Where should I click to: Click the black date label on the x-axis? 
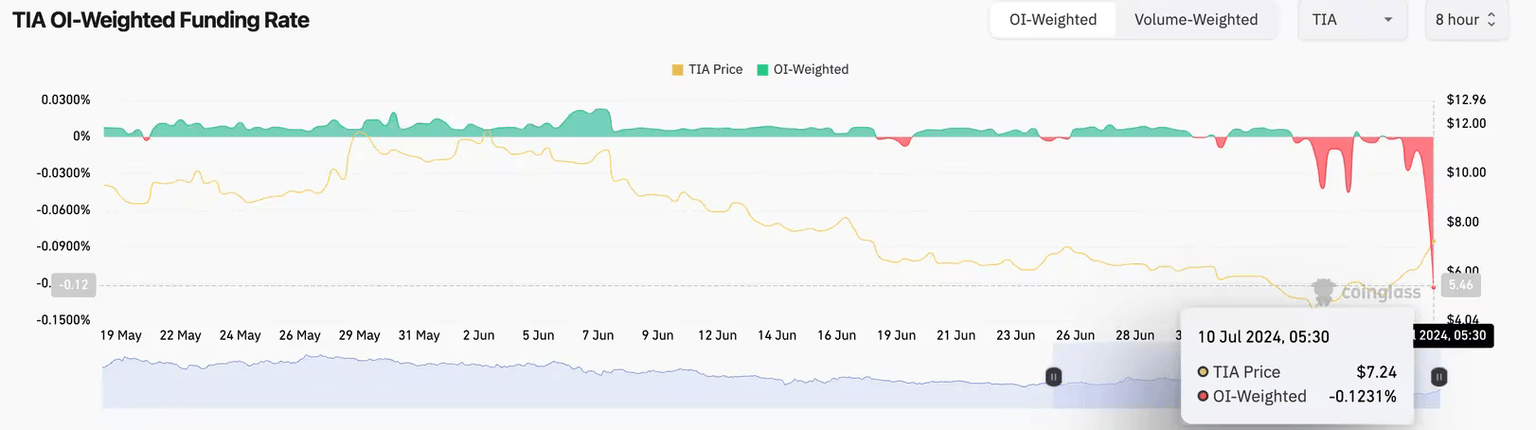pos(1452,336)
